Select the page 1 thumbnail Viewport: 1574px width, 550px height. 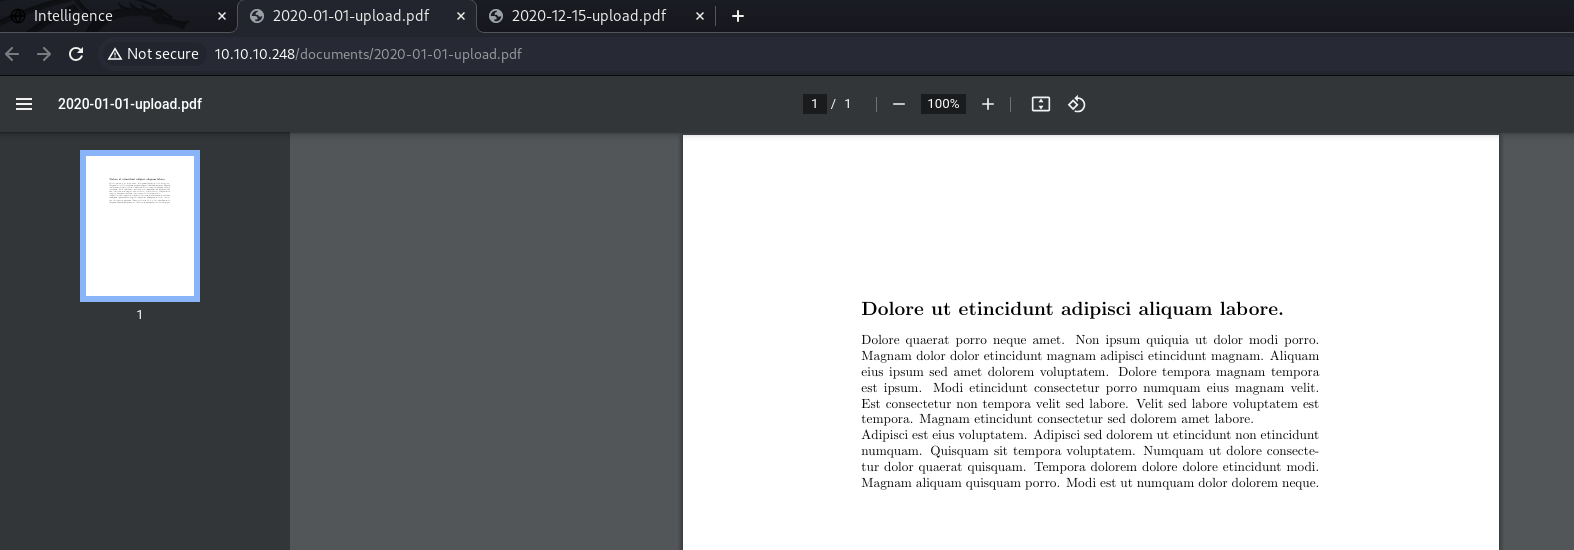click(x=140, y=226)
